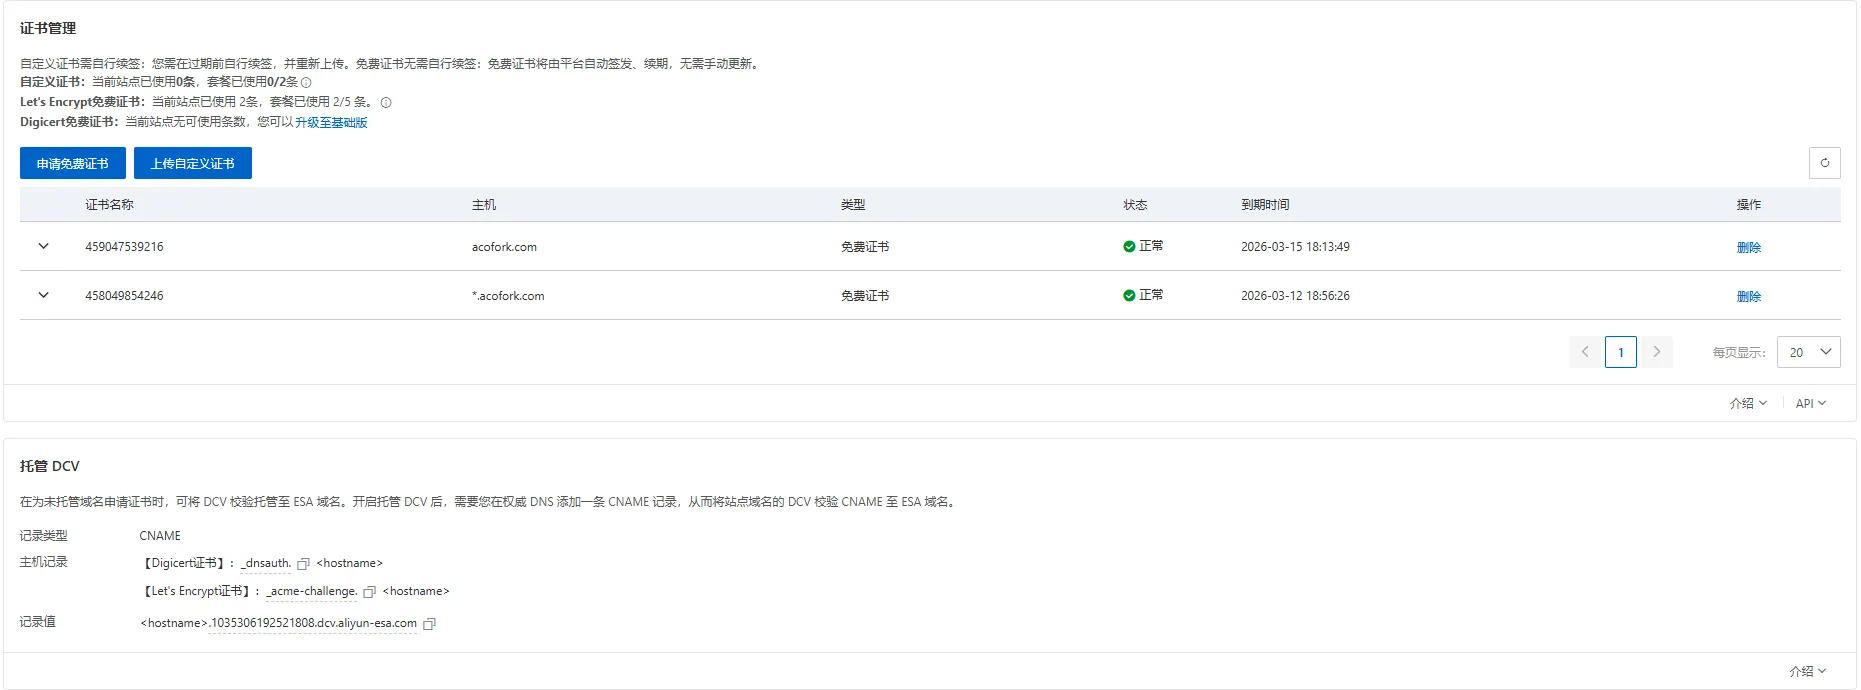
Task: Expand 介绍 in the 托管 DCV section
Action: 1807,671
